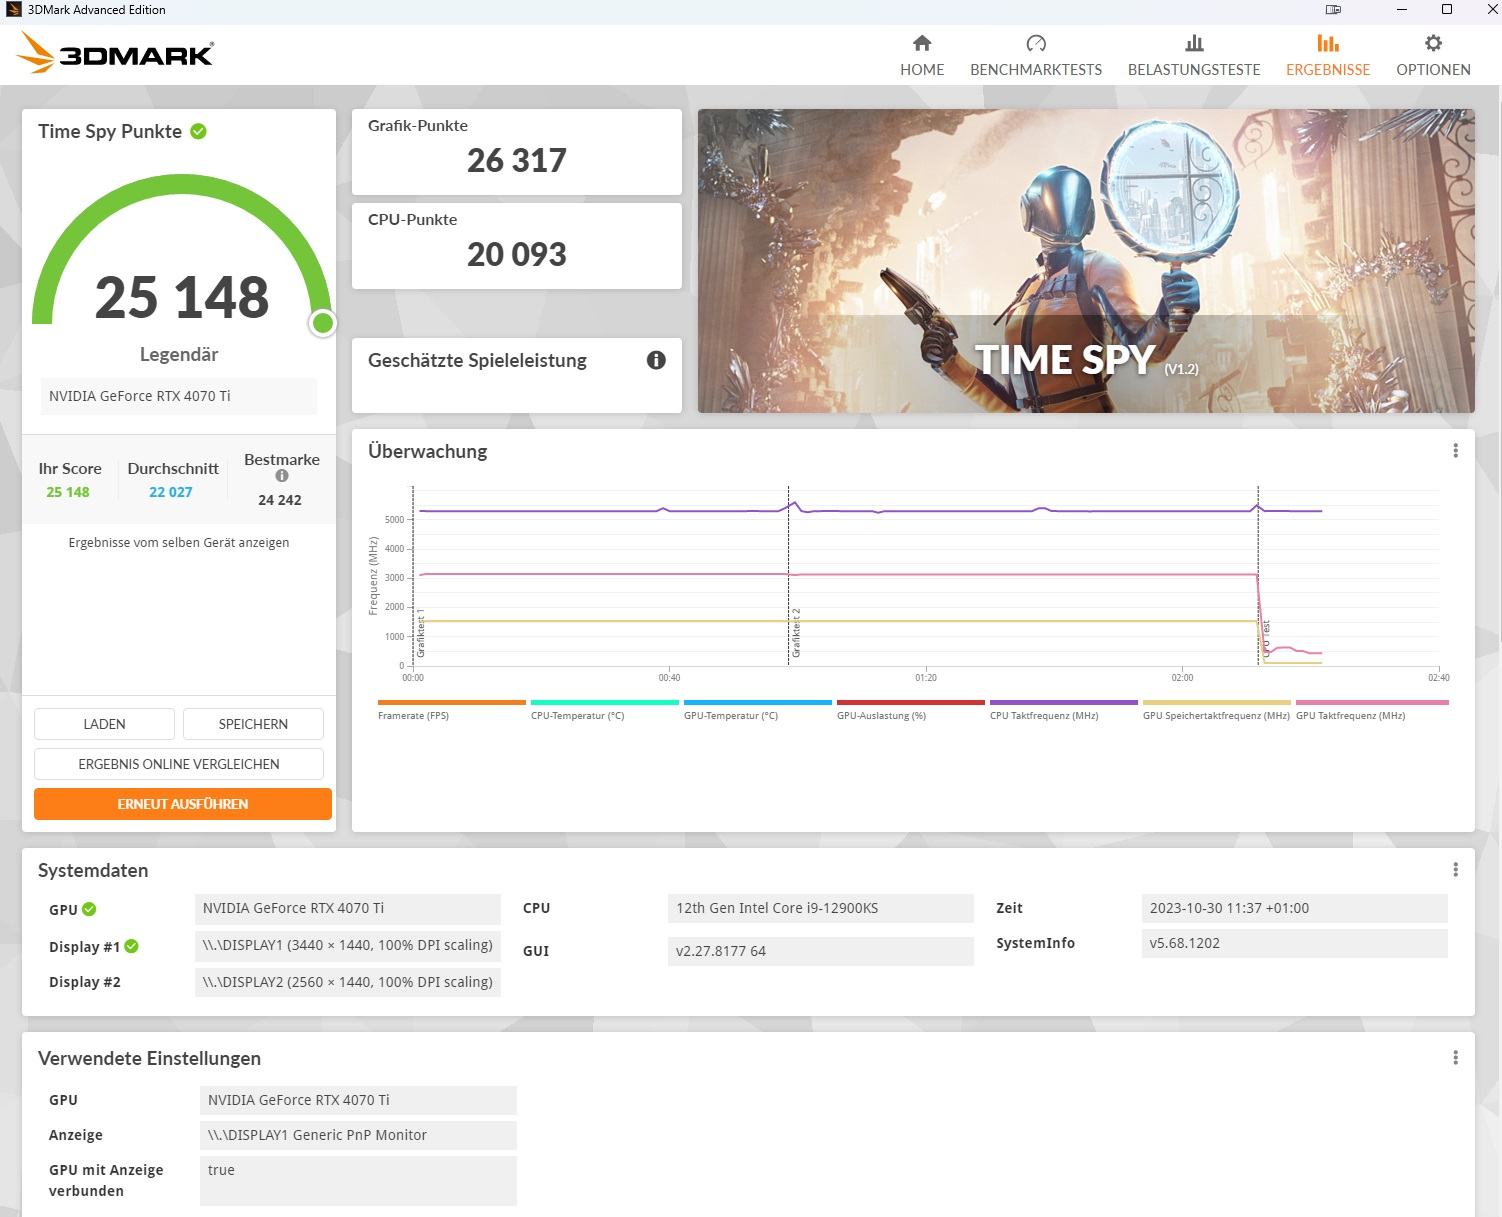Click the Time Spy banner image

pos(1086,261)
